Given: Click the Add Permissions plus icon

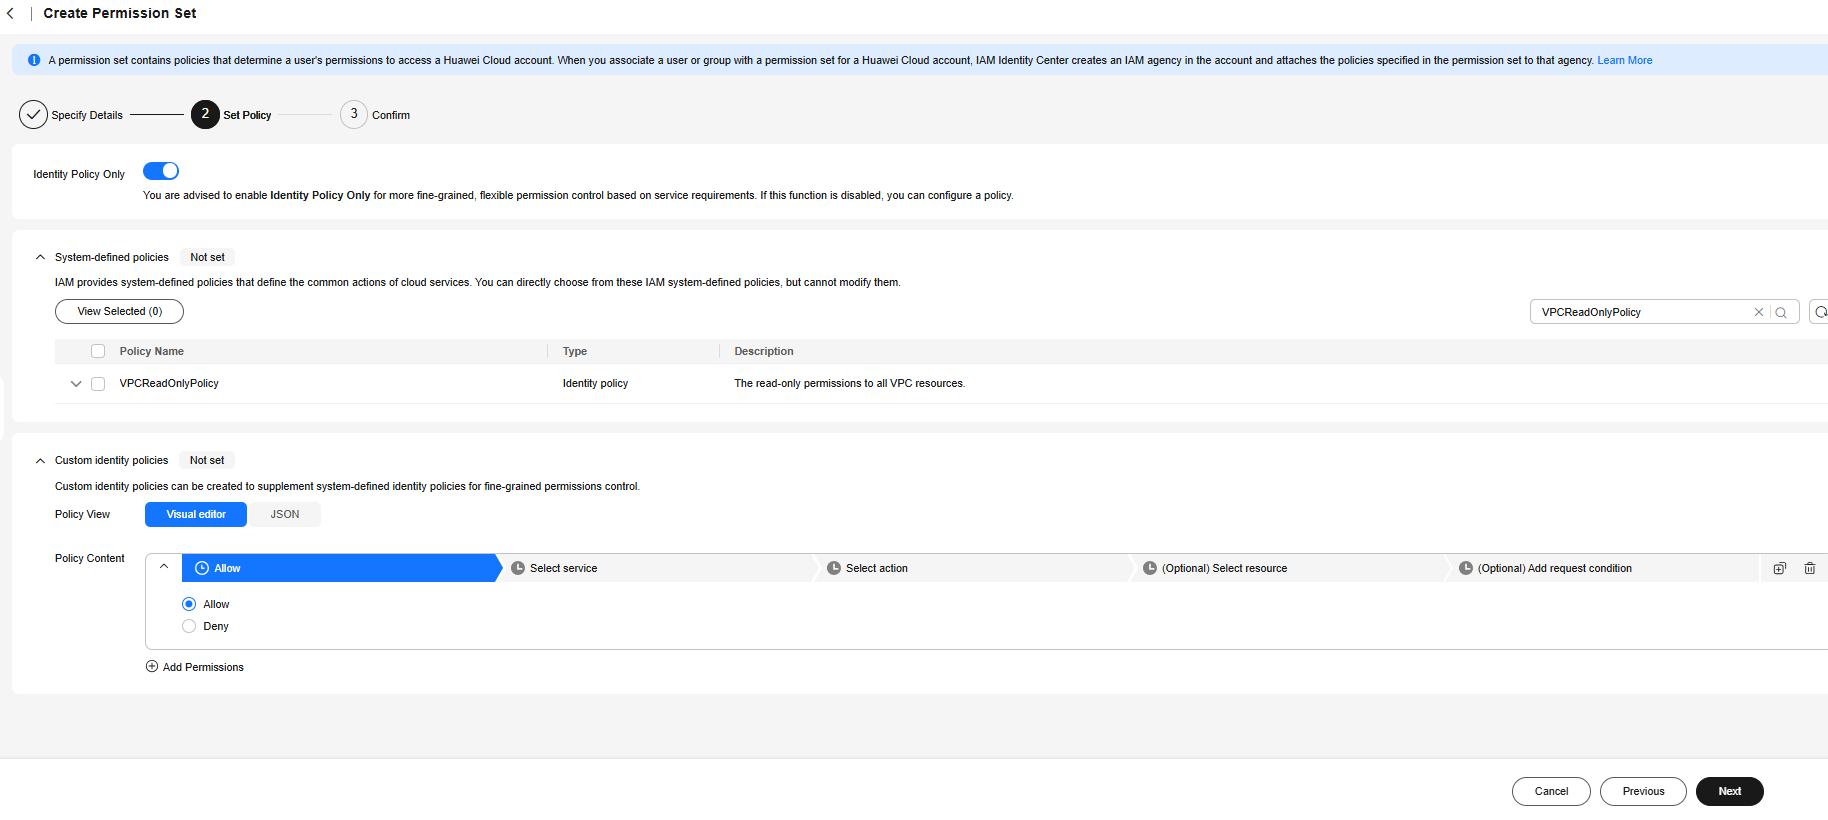Looking at the screenshot, I should pos(152,667).
